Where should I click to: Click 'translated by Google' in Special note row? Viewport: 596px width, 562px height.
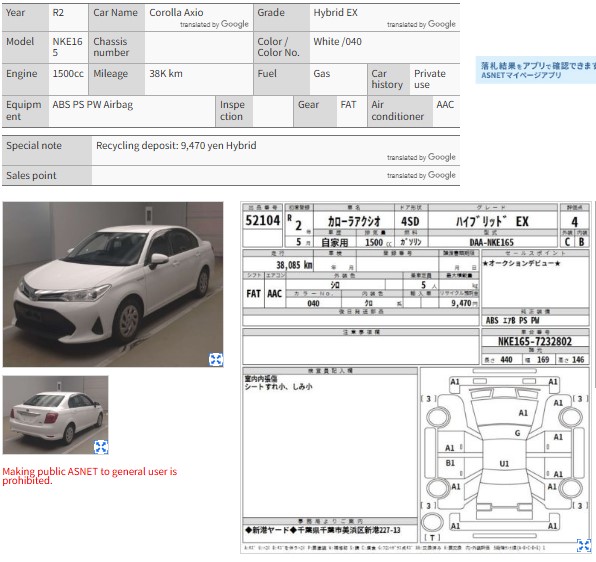point(421,157)
